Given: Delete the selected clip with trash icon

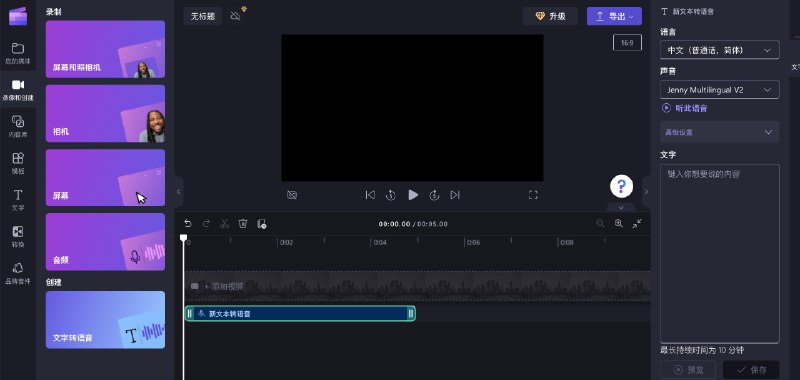Looking at the screenshot, I should 243,223.
